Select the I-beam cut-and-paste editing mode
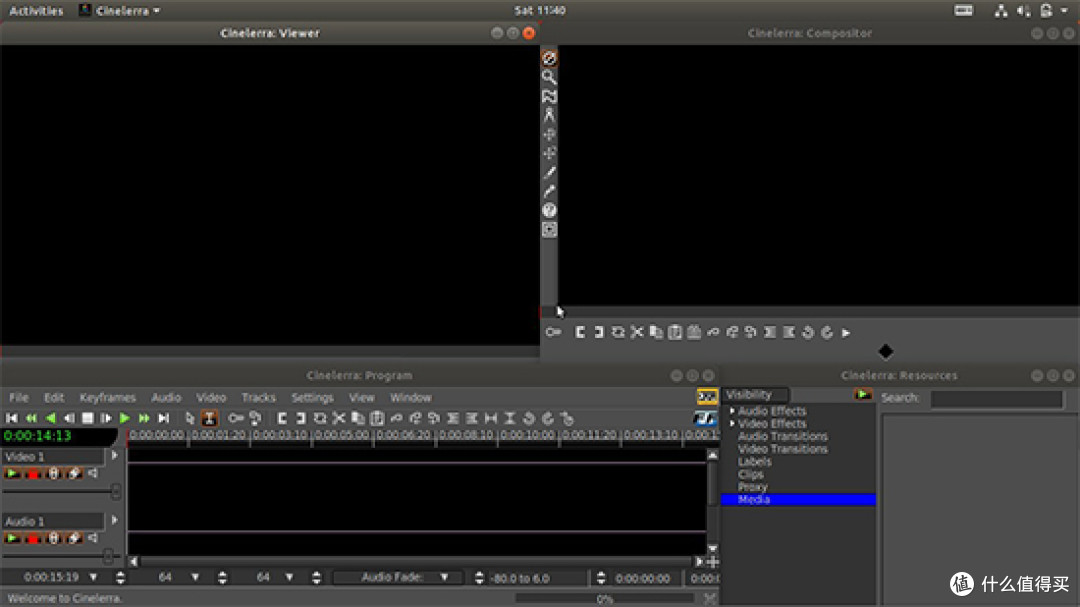 click(209, 418)
